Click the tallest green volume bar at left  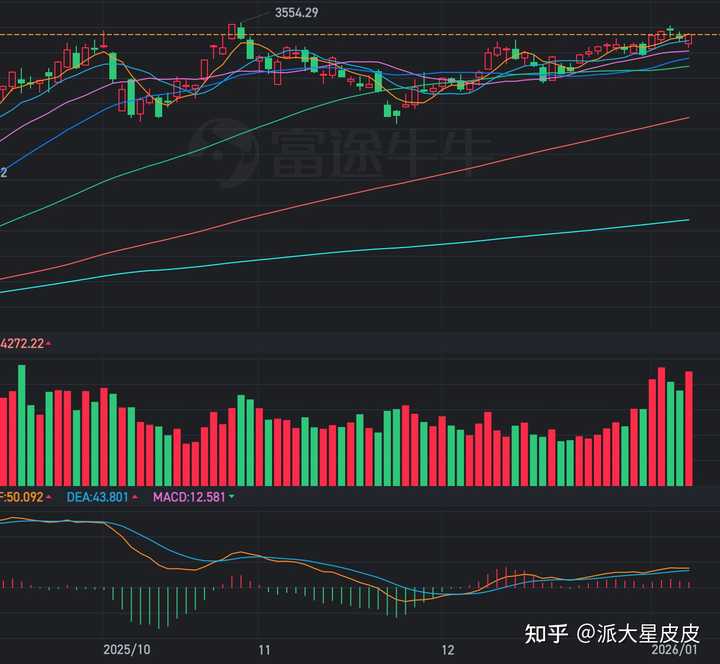tap(21, 423)
